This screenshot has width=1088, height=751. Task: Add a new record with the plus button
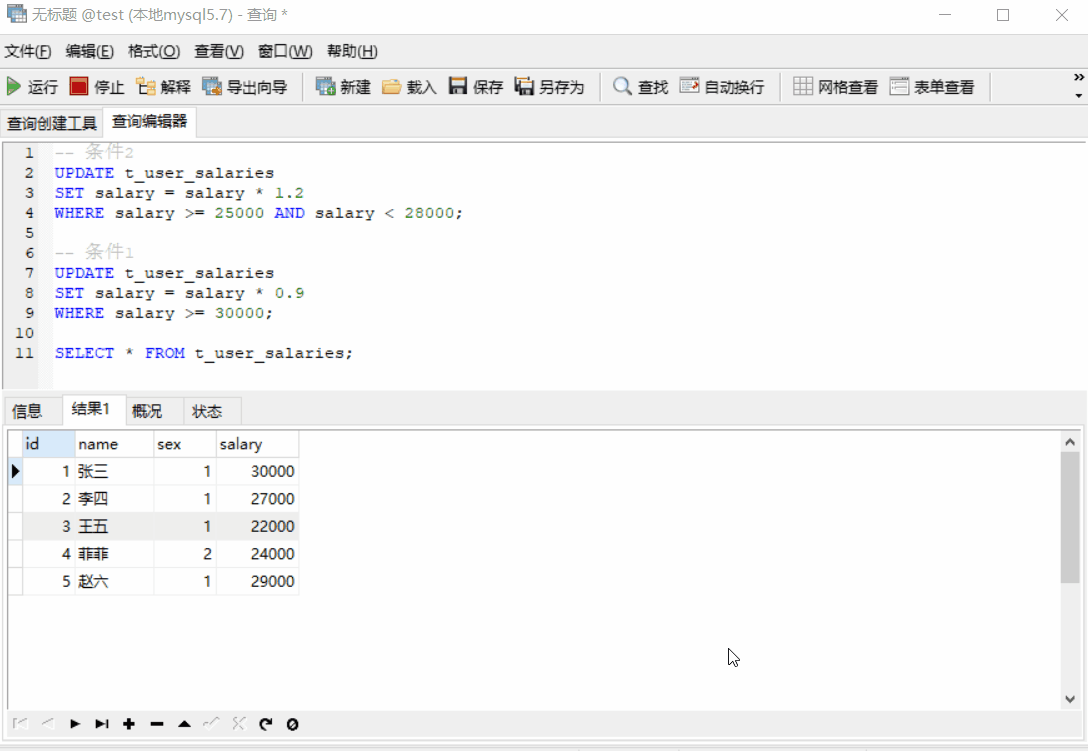[x=128, y=724]
